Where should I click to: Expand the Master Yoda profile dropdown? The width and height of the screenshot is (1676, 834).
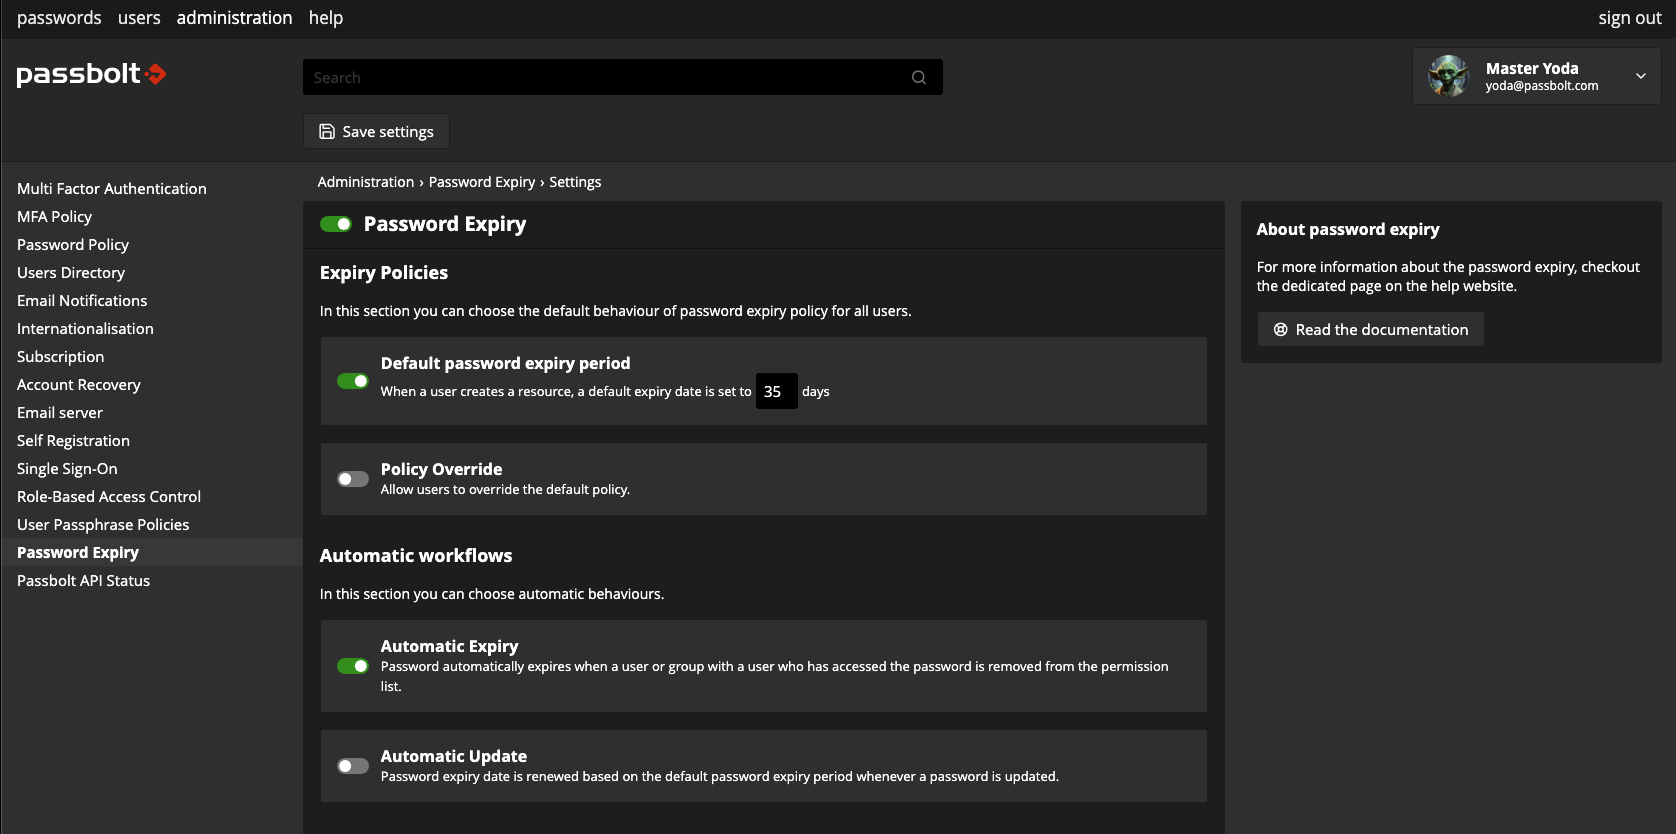click(1640, 76)
